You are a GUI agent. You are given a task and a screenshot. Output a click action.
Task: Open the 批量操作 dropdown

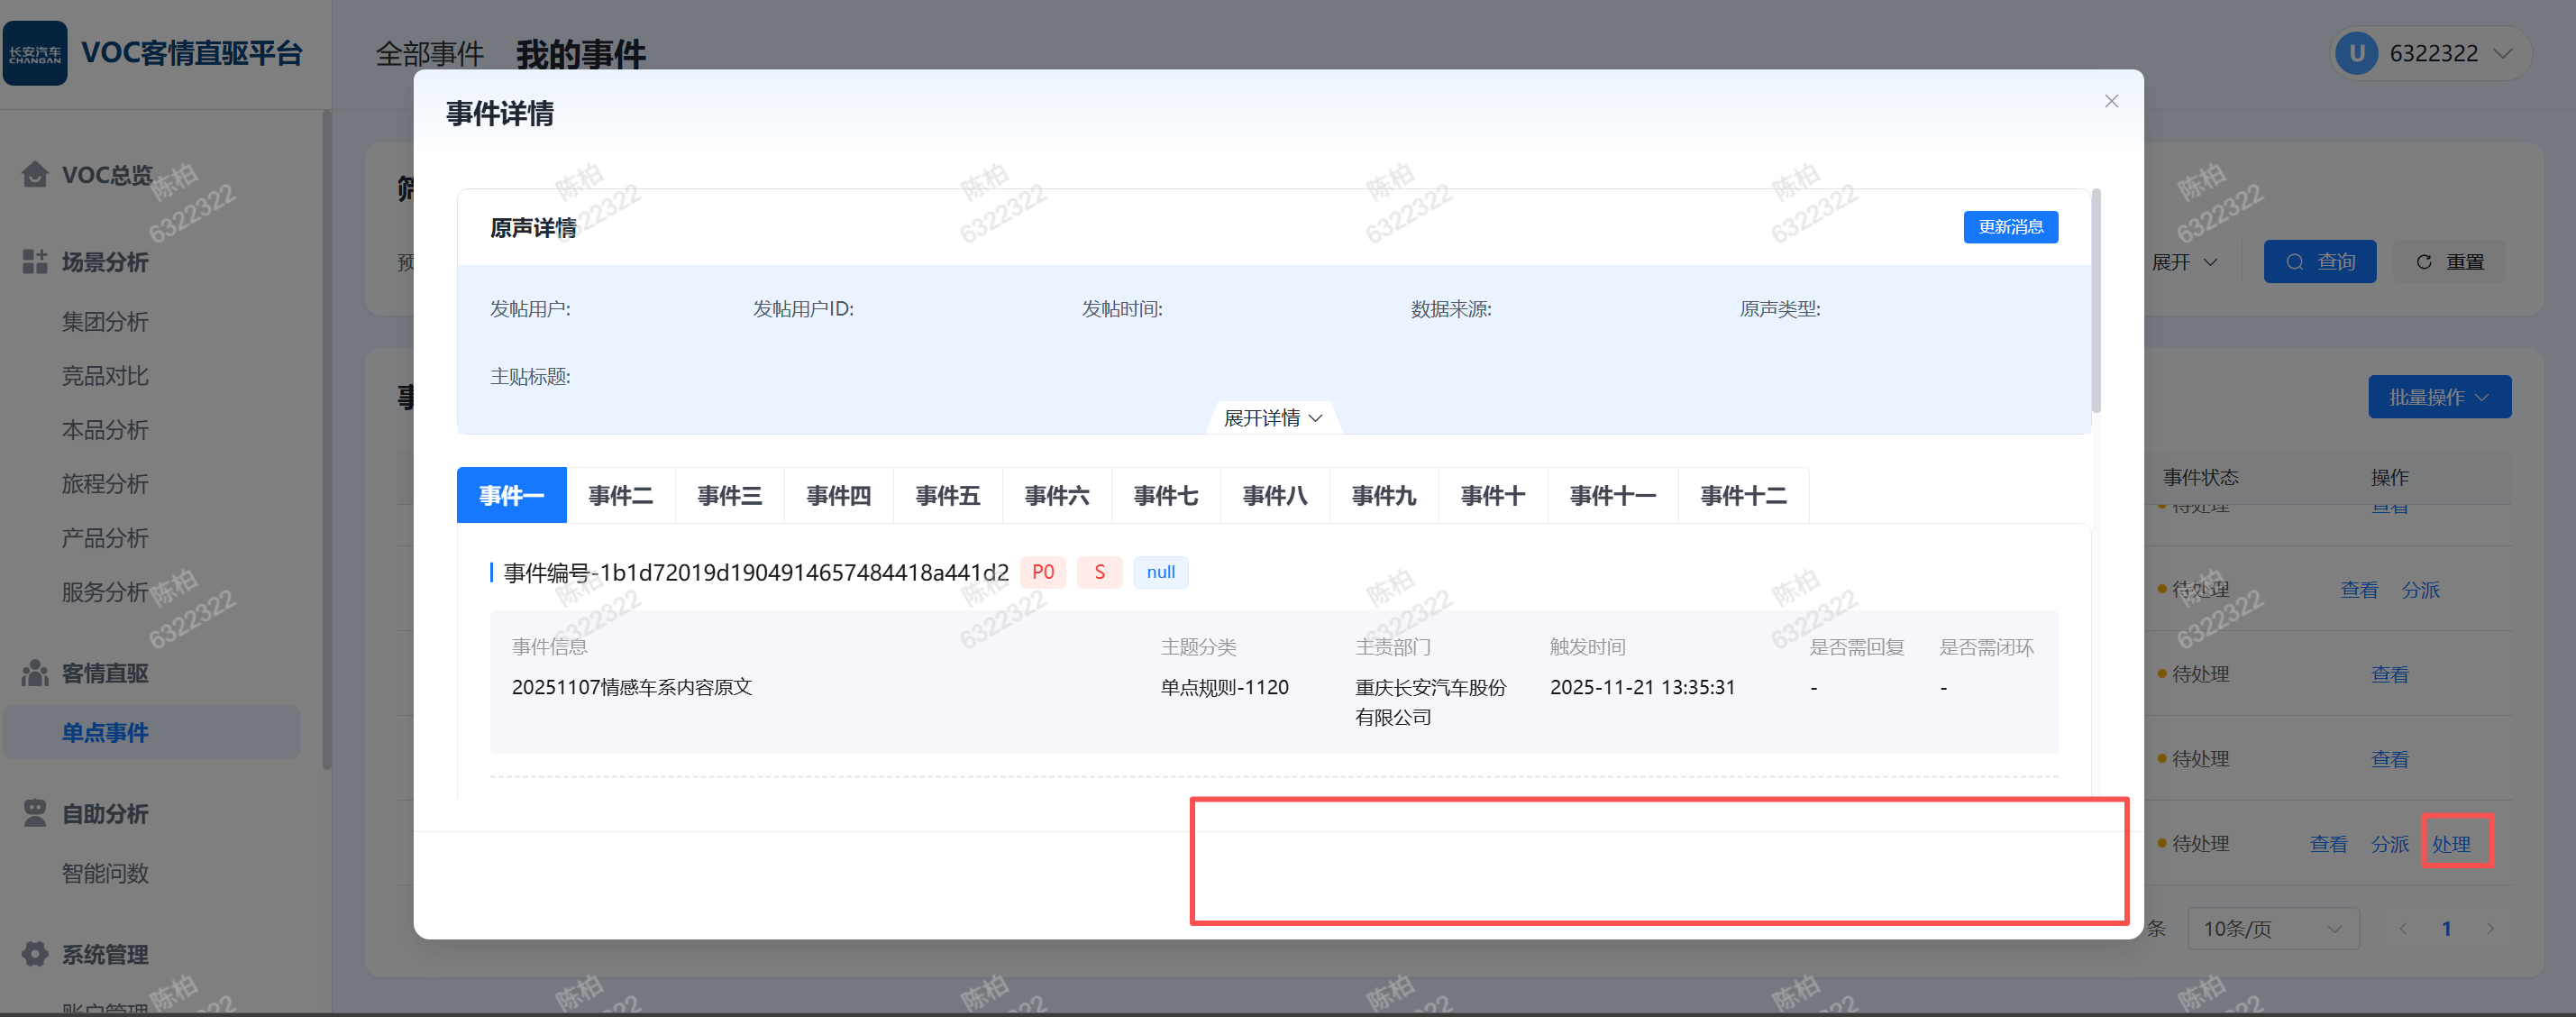click(x=2438, y=397)
